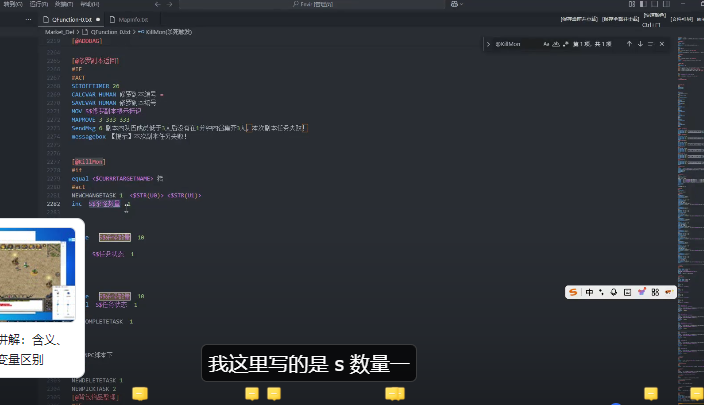Screen dimensions: 704x405
Task: Select @KillMon symbol in the breadcrumb
Action: click(169, 32)
